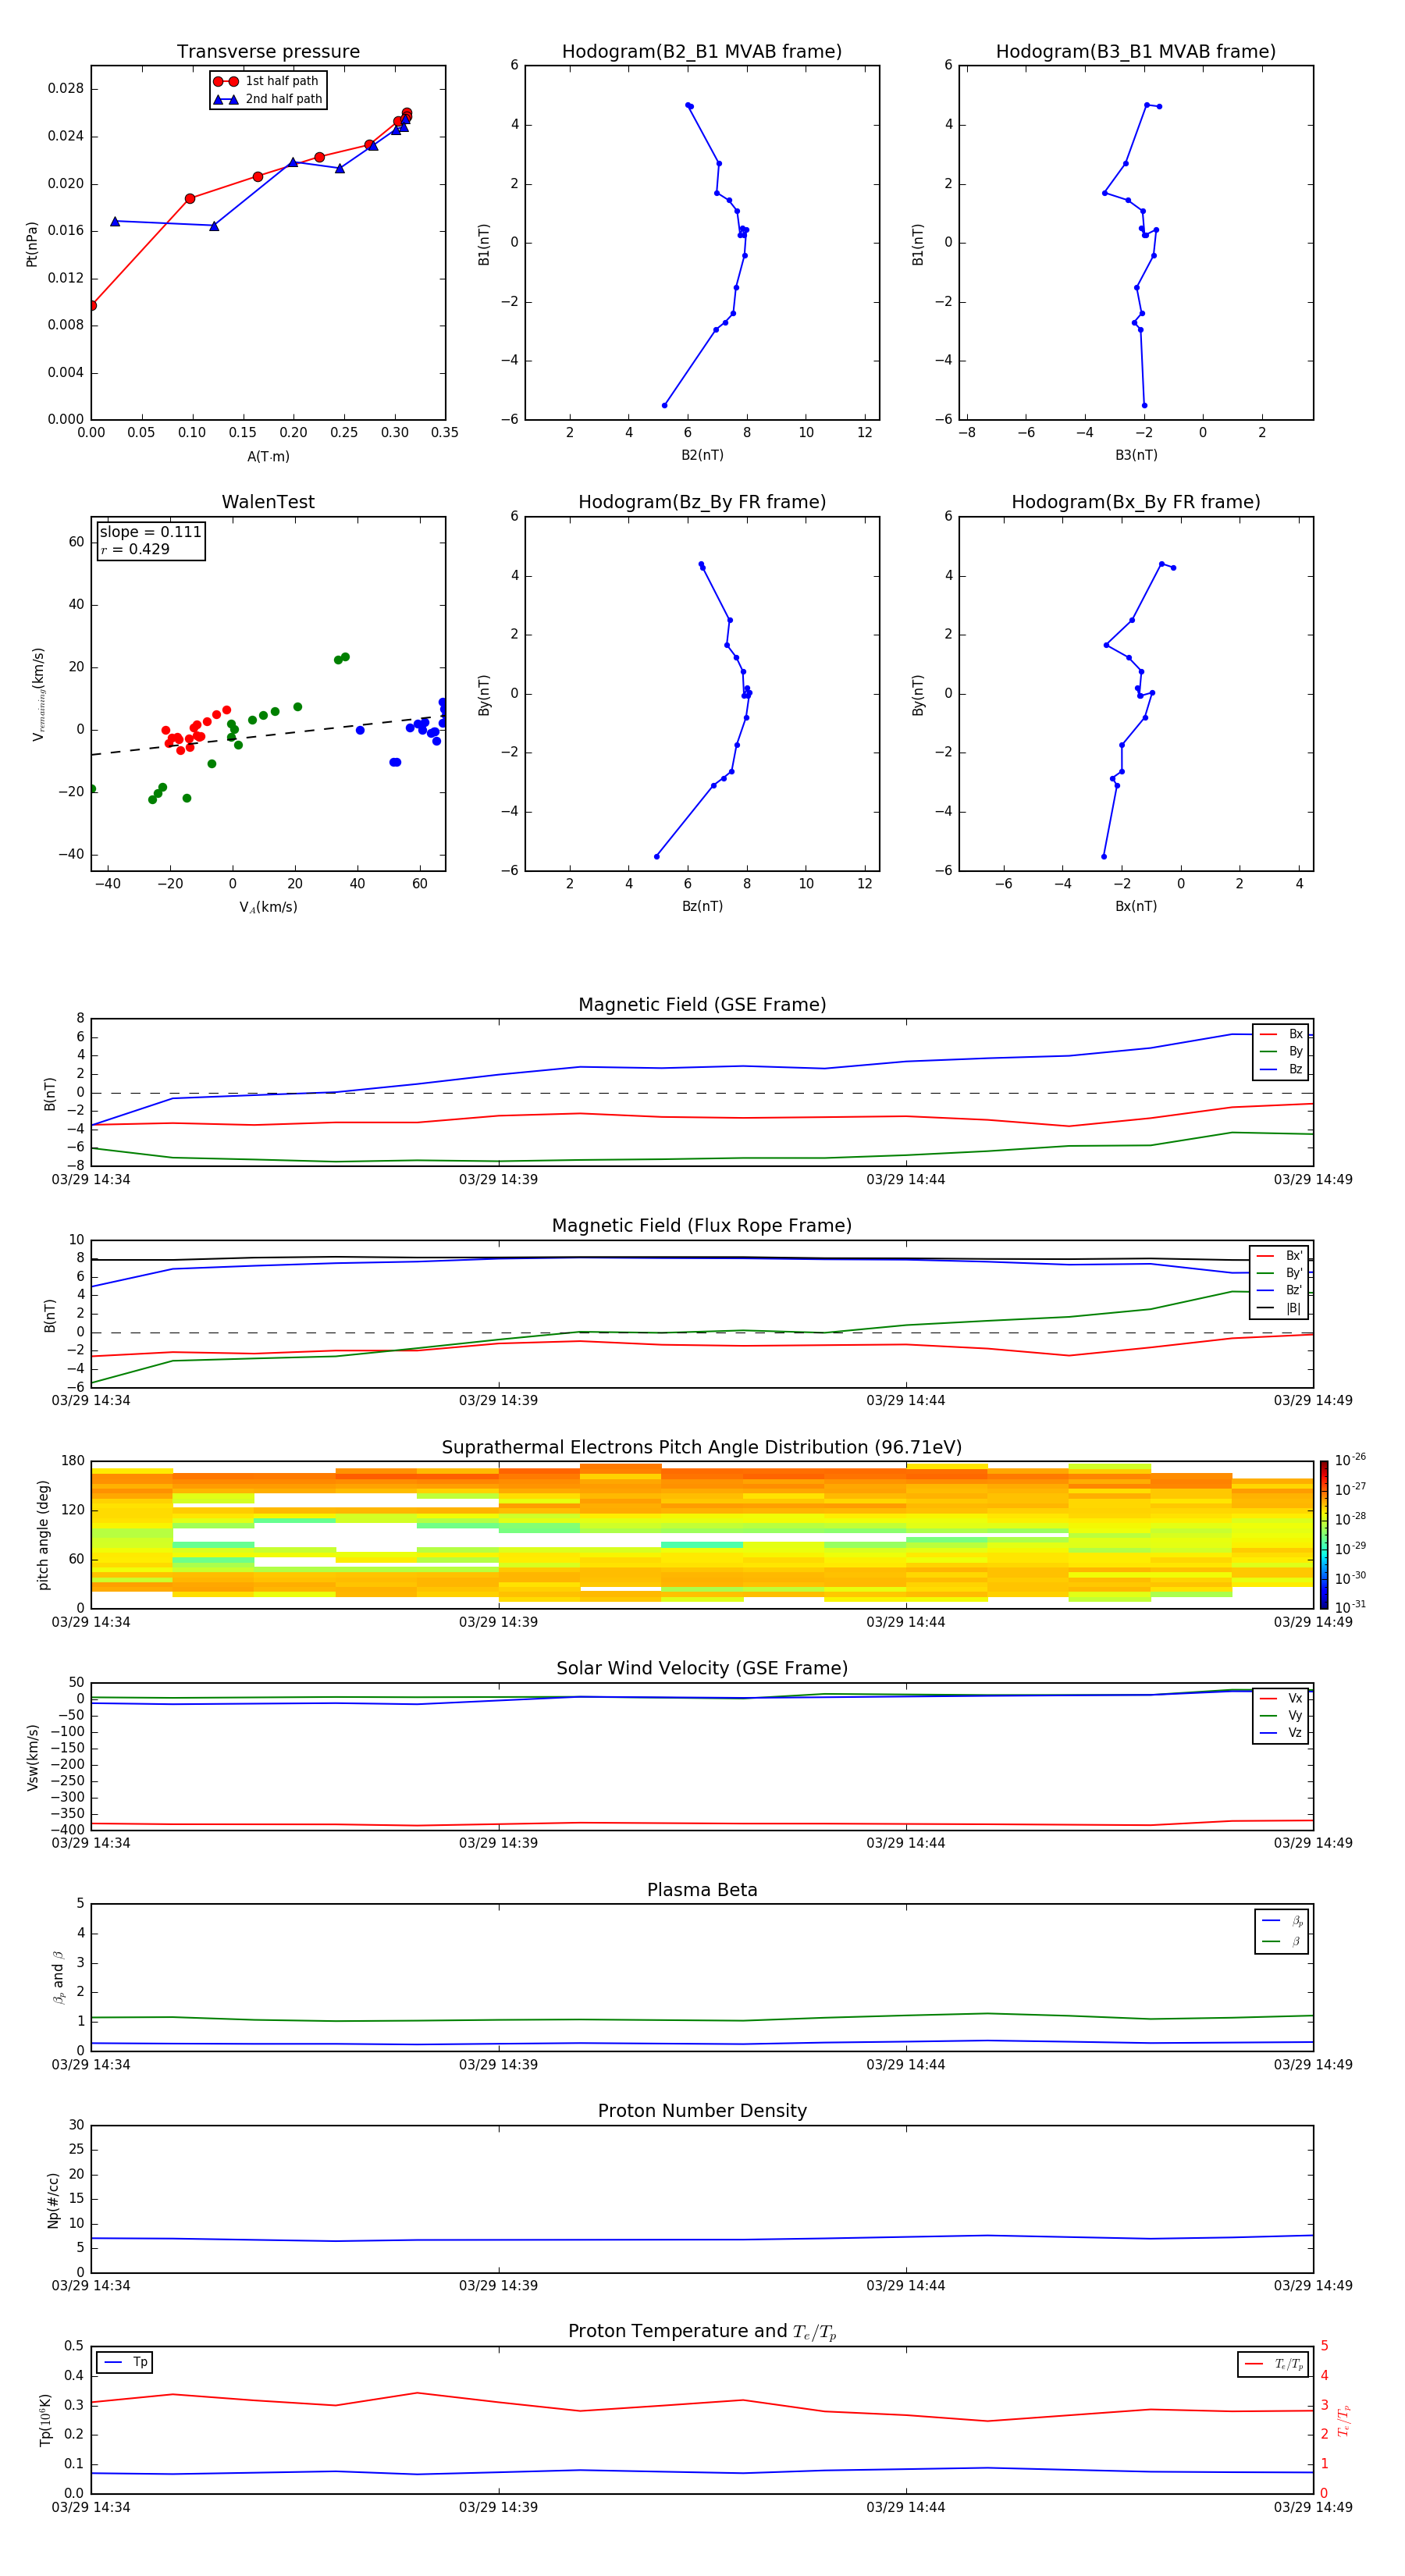Click the red Te/Tp legend line marker
The height and width of the screenshot is (2576, 1405).
pyautogui.click(x=1253, y=2364)
